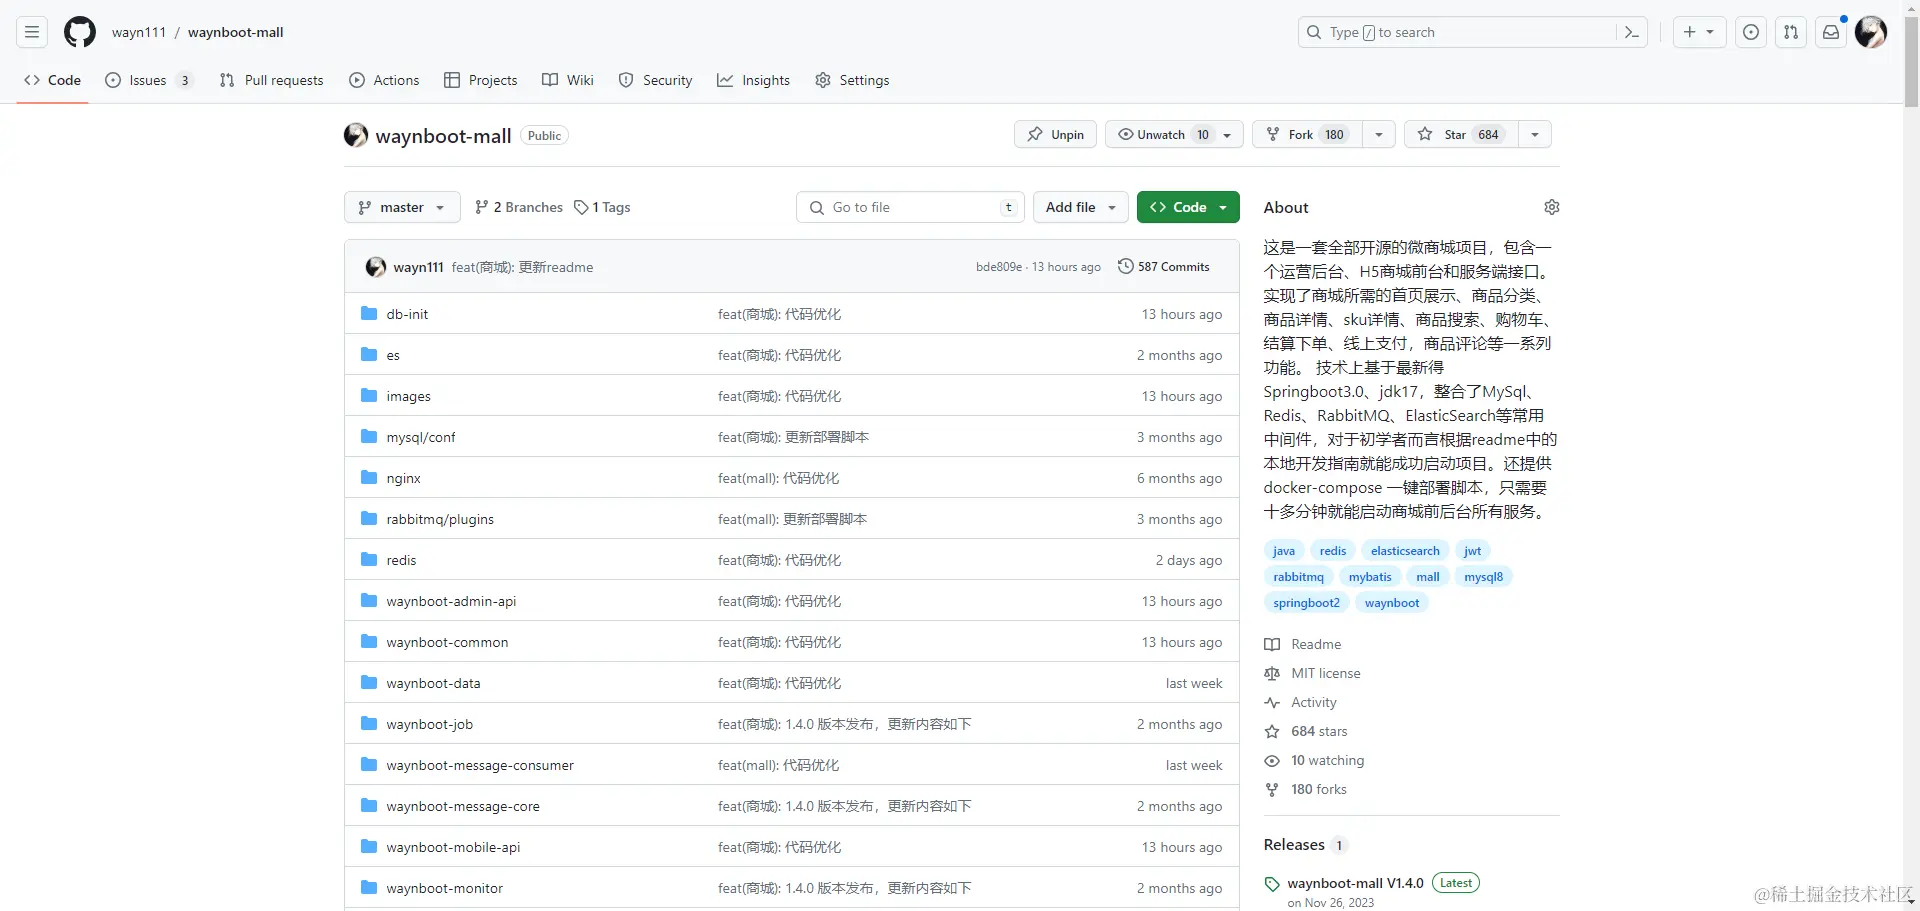Focus the 'Go to file' search field
The width and height of the screenshot is (1920, 911).
coord(911,207)
